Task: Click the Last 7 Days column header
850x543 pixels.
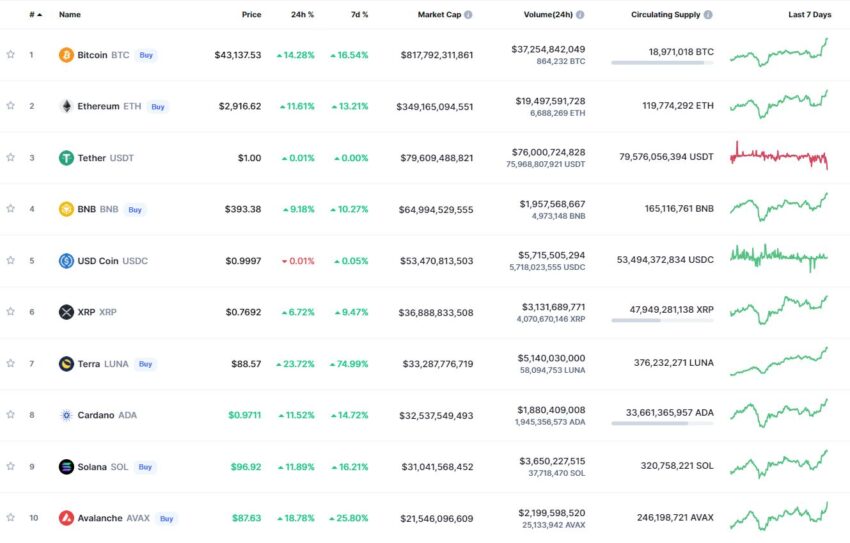Action: tap(810, 15)
